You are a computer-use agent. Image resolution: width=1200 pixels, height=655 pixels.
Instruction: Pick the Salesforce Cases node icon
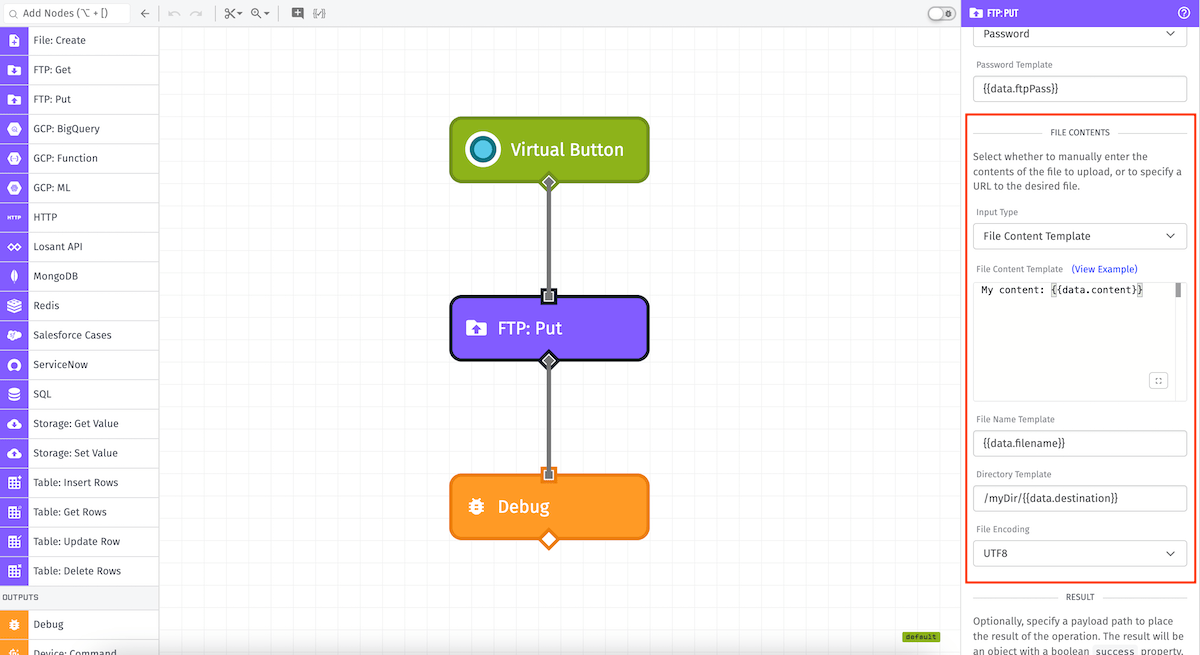pos(14,335)
